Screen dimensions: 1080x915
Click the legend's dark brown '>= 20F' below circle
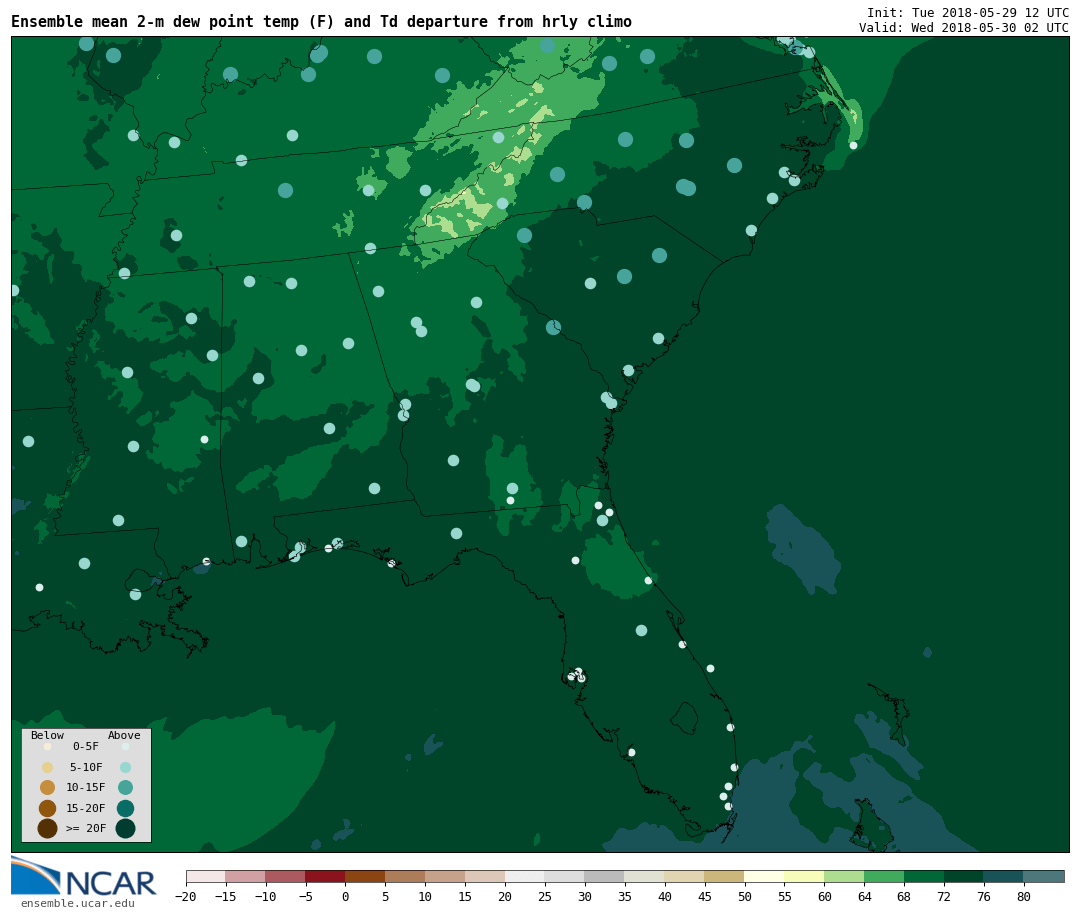tap(48, 828)
